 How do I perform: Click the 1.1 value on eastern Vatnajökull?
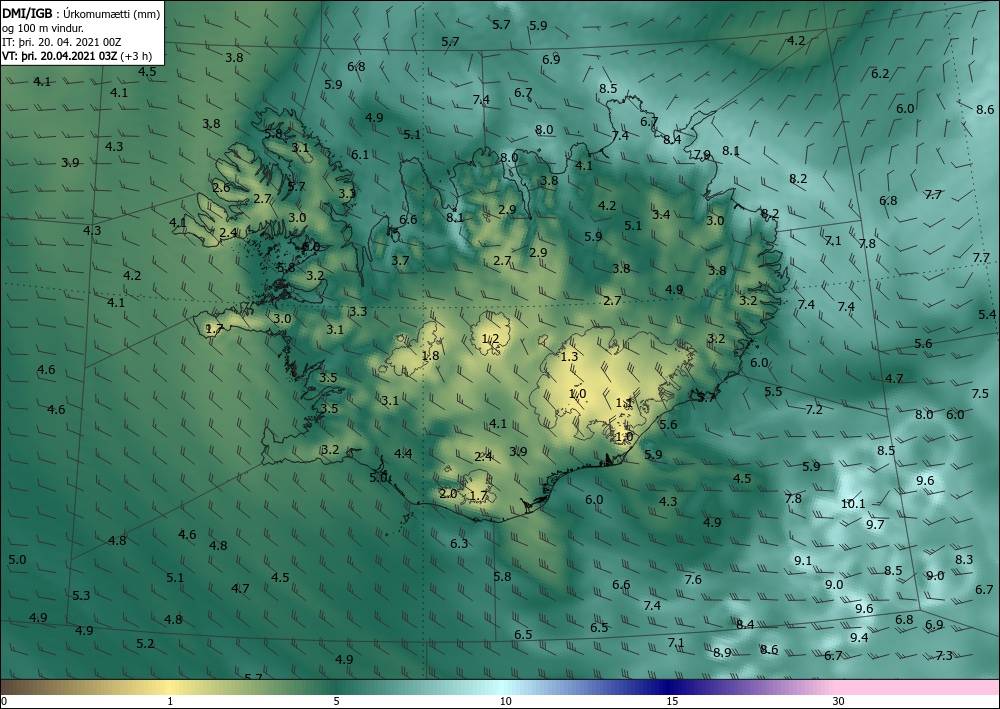pos(624,403)
